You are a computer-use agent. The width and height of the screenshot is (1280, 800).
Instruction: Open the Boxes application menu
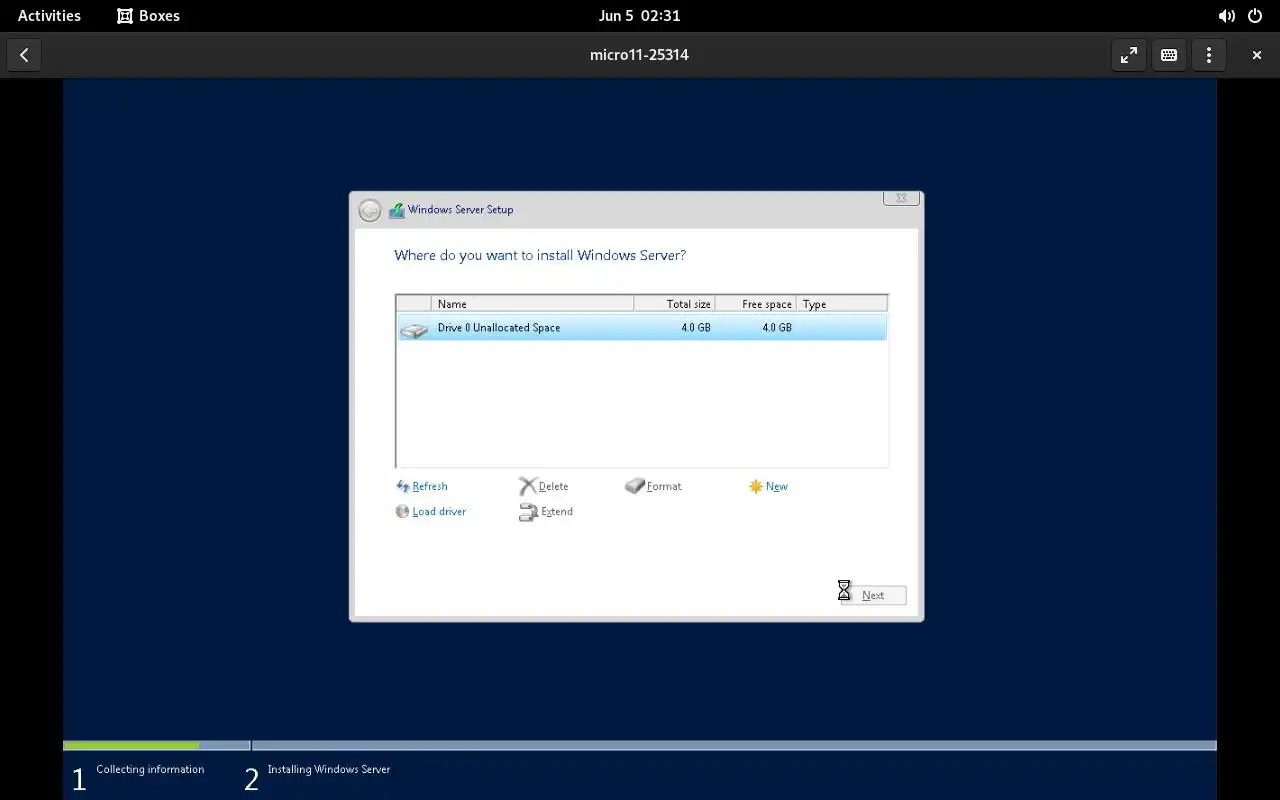coord(148,16)
